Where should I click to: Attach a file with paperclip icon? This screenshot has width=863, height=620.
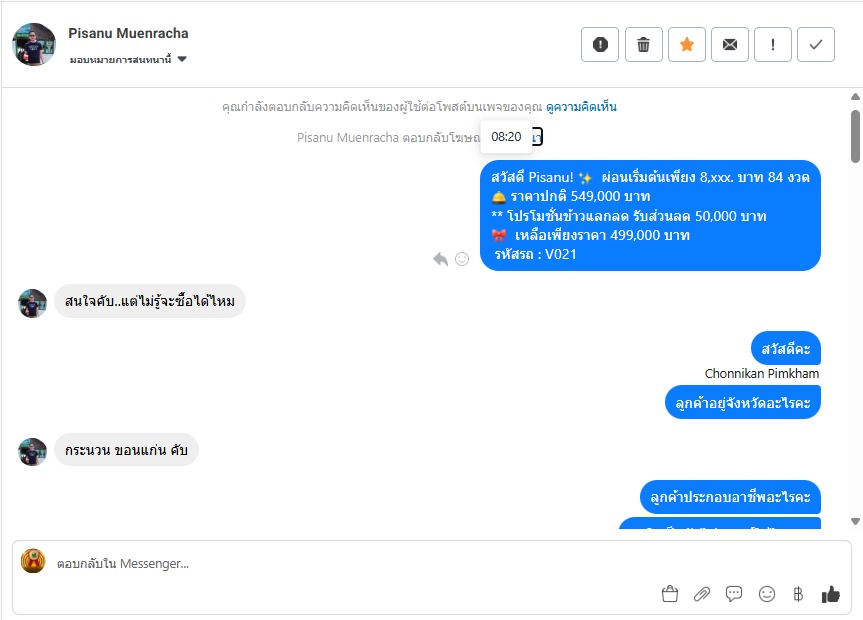click(x=702, y=594)
